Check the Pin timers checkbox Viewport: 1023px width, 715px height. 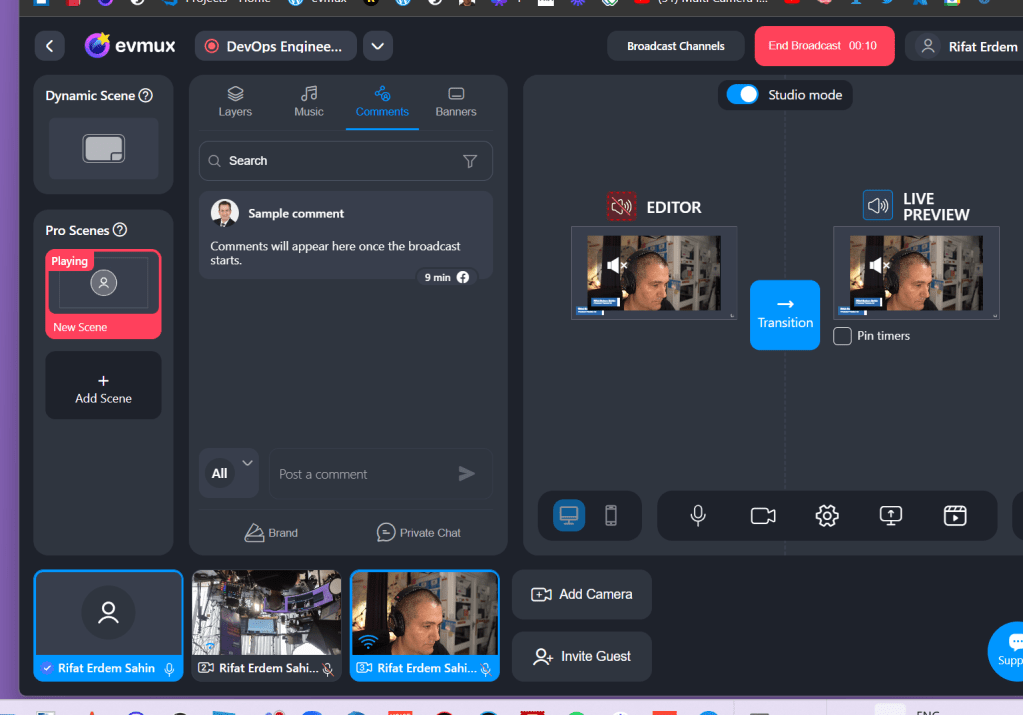842,336
